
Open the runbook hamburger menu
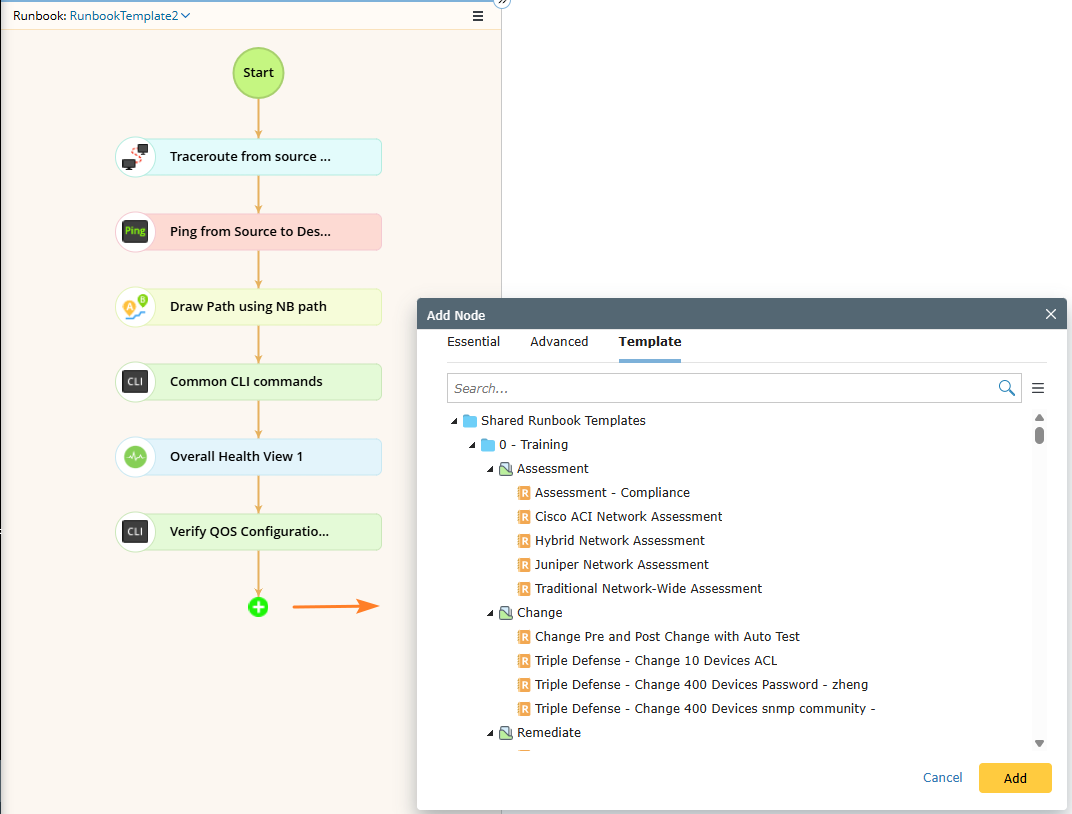tap(478, 16)
